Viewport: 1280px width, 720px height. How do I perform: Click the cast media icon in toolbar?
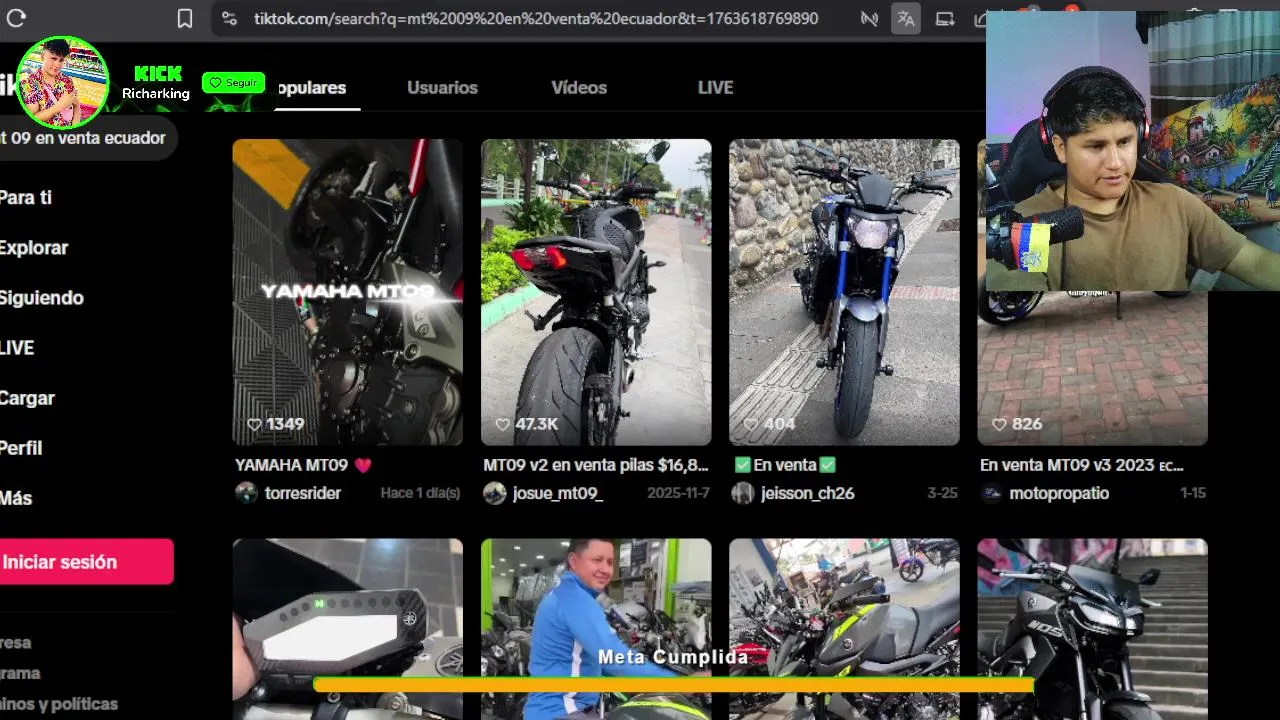(x=944, y=18)
